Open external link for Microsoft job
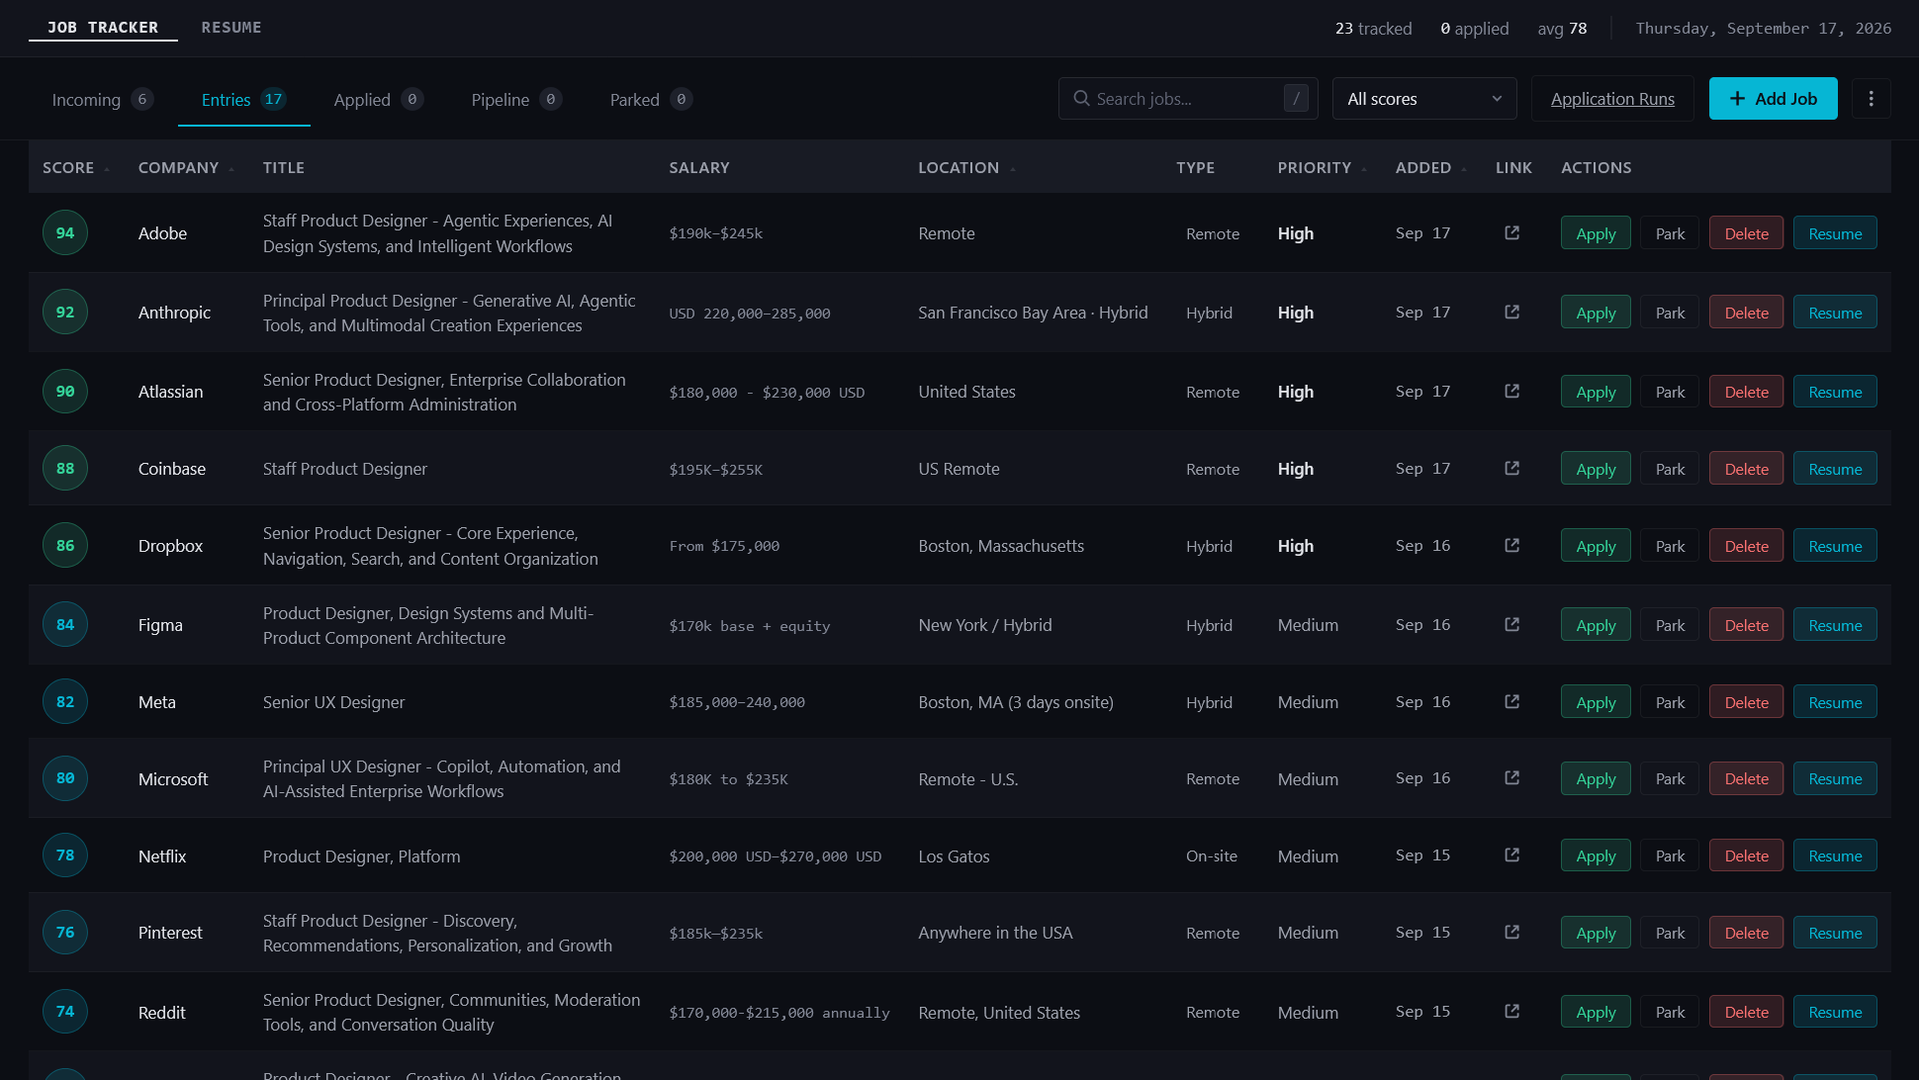This screenshot has height=1080, width=1920. (x=1512, y=778)
